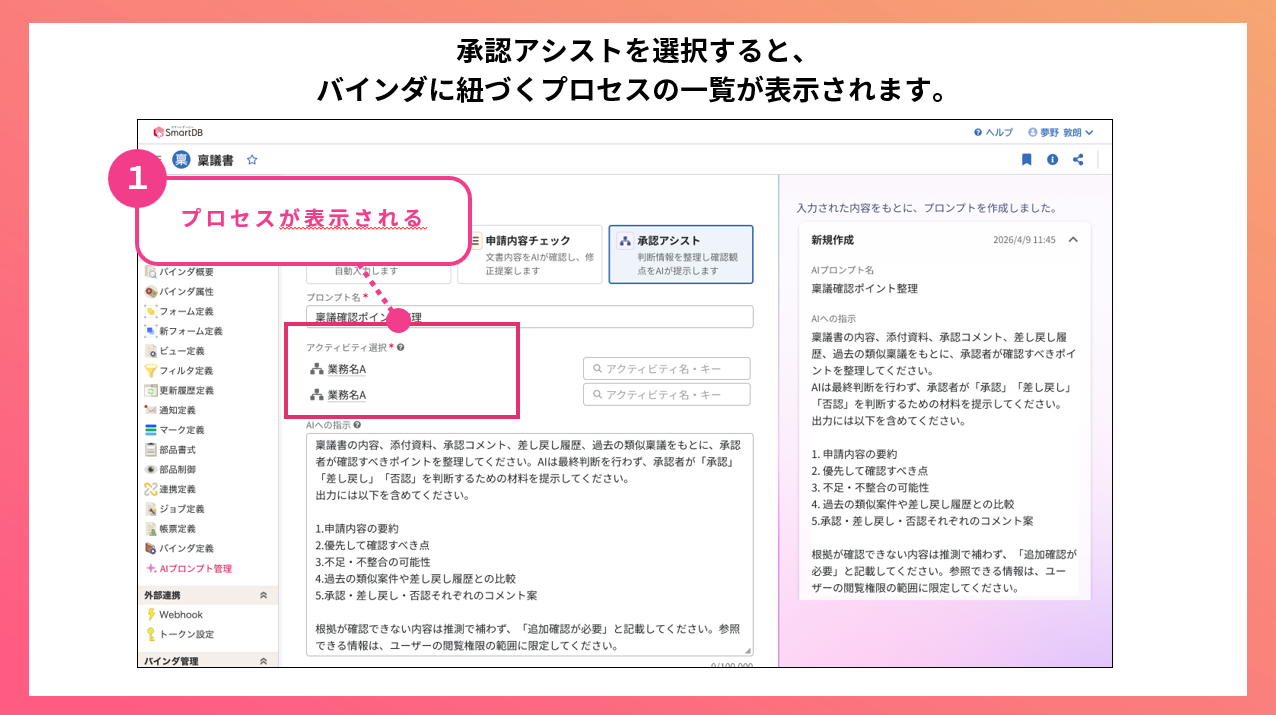1276x715 pixels.
Task: Click the second アクティビティ名・キー search field
Action: pyautogui.click(x=666, y=395)
